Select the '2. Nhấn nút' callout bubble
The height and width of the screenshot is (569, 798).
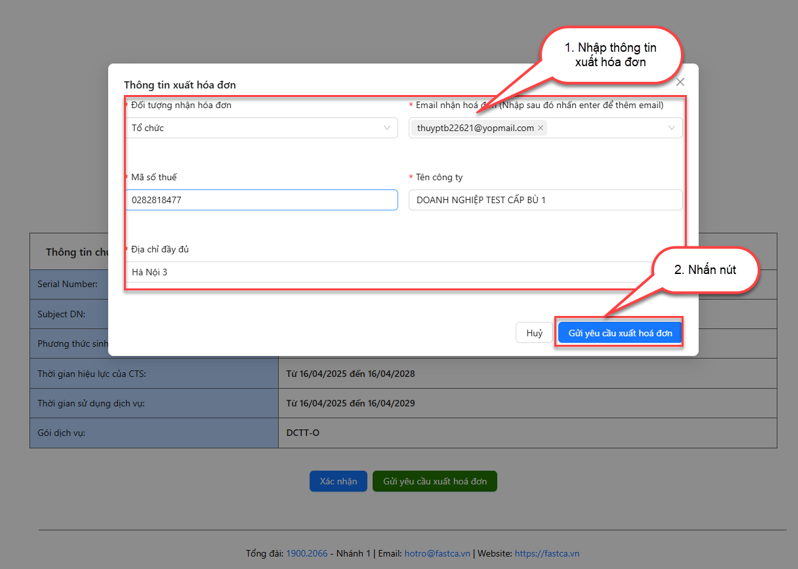706,270
